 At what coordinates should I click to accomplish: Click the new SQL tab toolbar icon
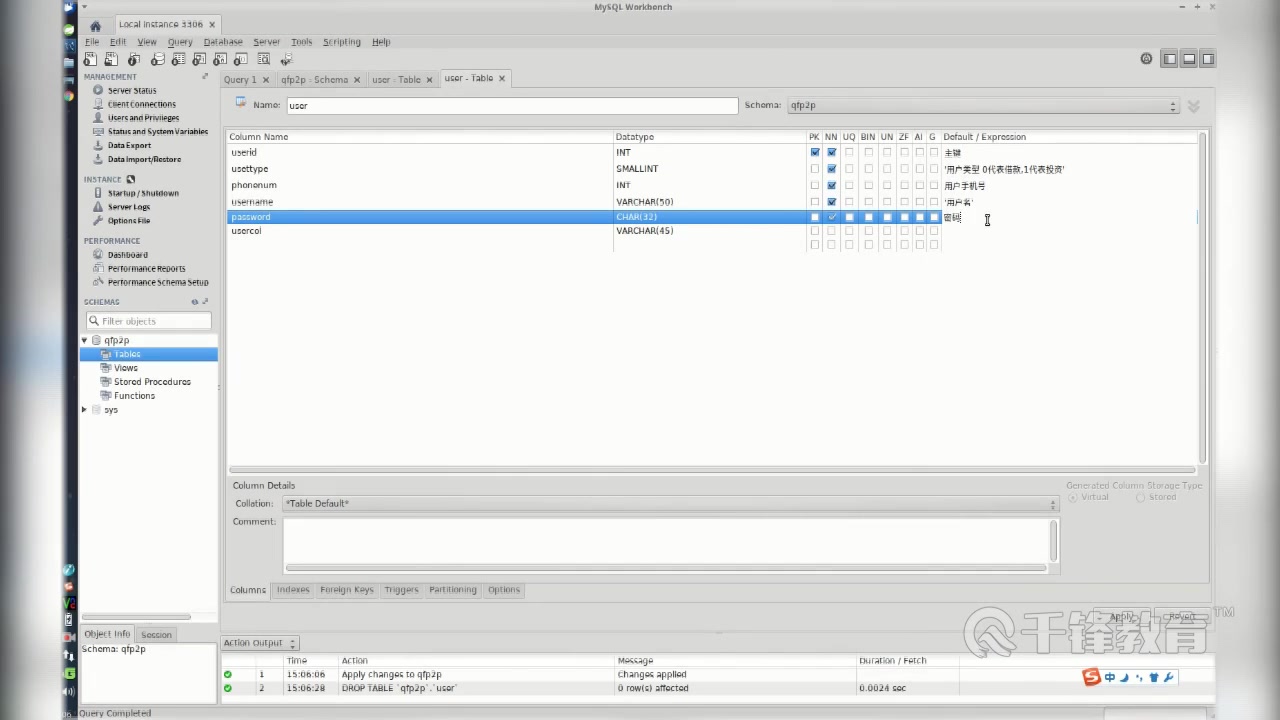[x=90, y=60]
